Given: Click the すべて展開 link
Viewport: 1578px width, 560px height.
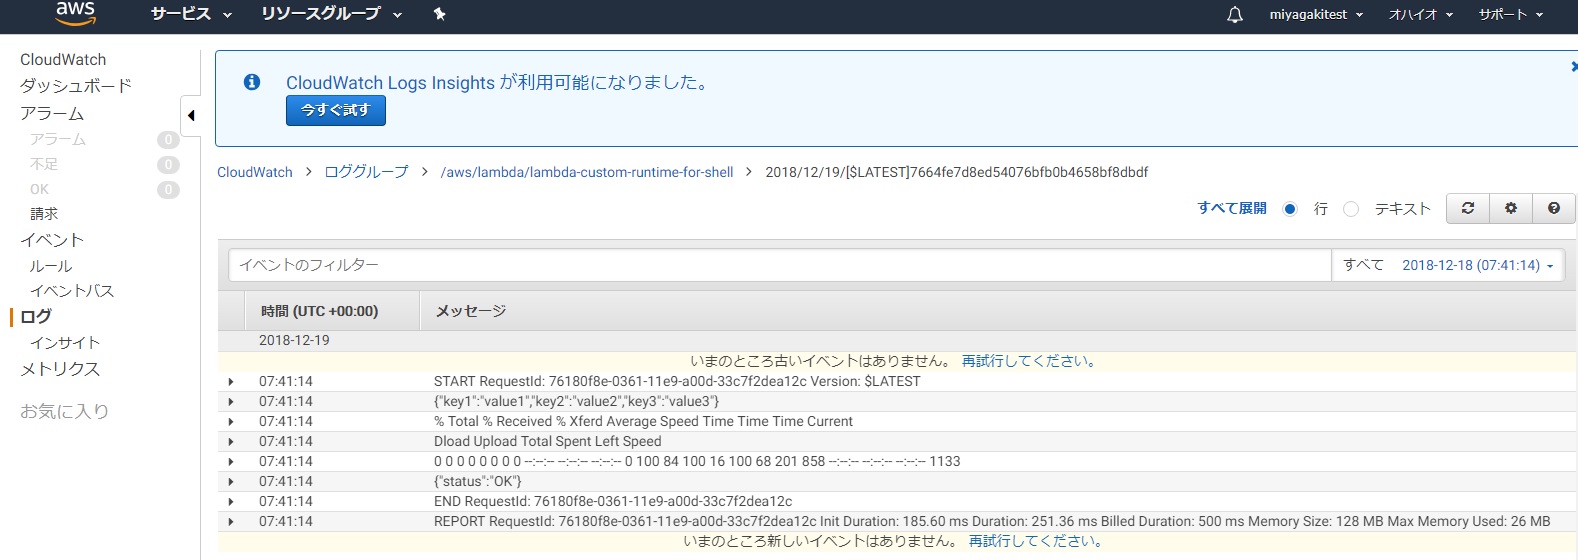Looking at the screenshot, I should [1232, 208].
